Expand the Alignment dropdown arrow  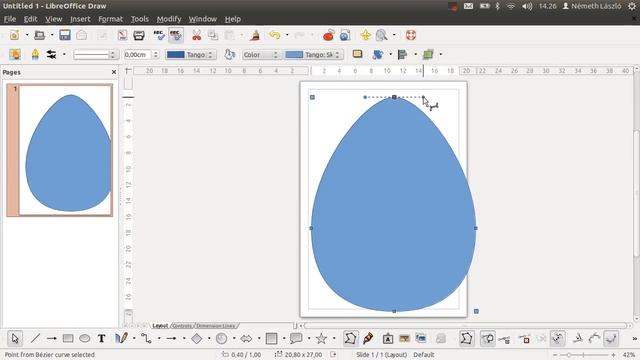point(415,54)
